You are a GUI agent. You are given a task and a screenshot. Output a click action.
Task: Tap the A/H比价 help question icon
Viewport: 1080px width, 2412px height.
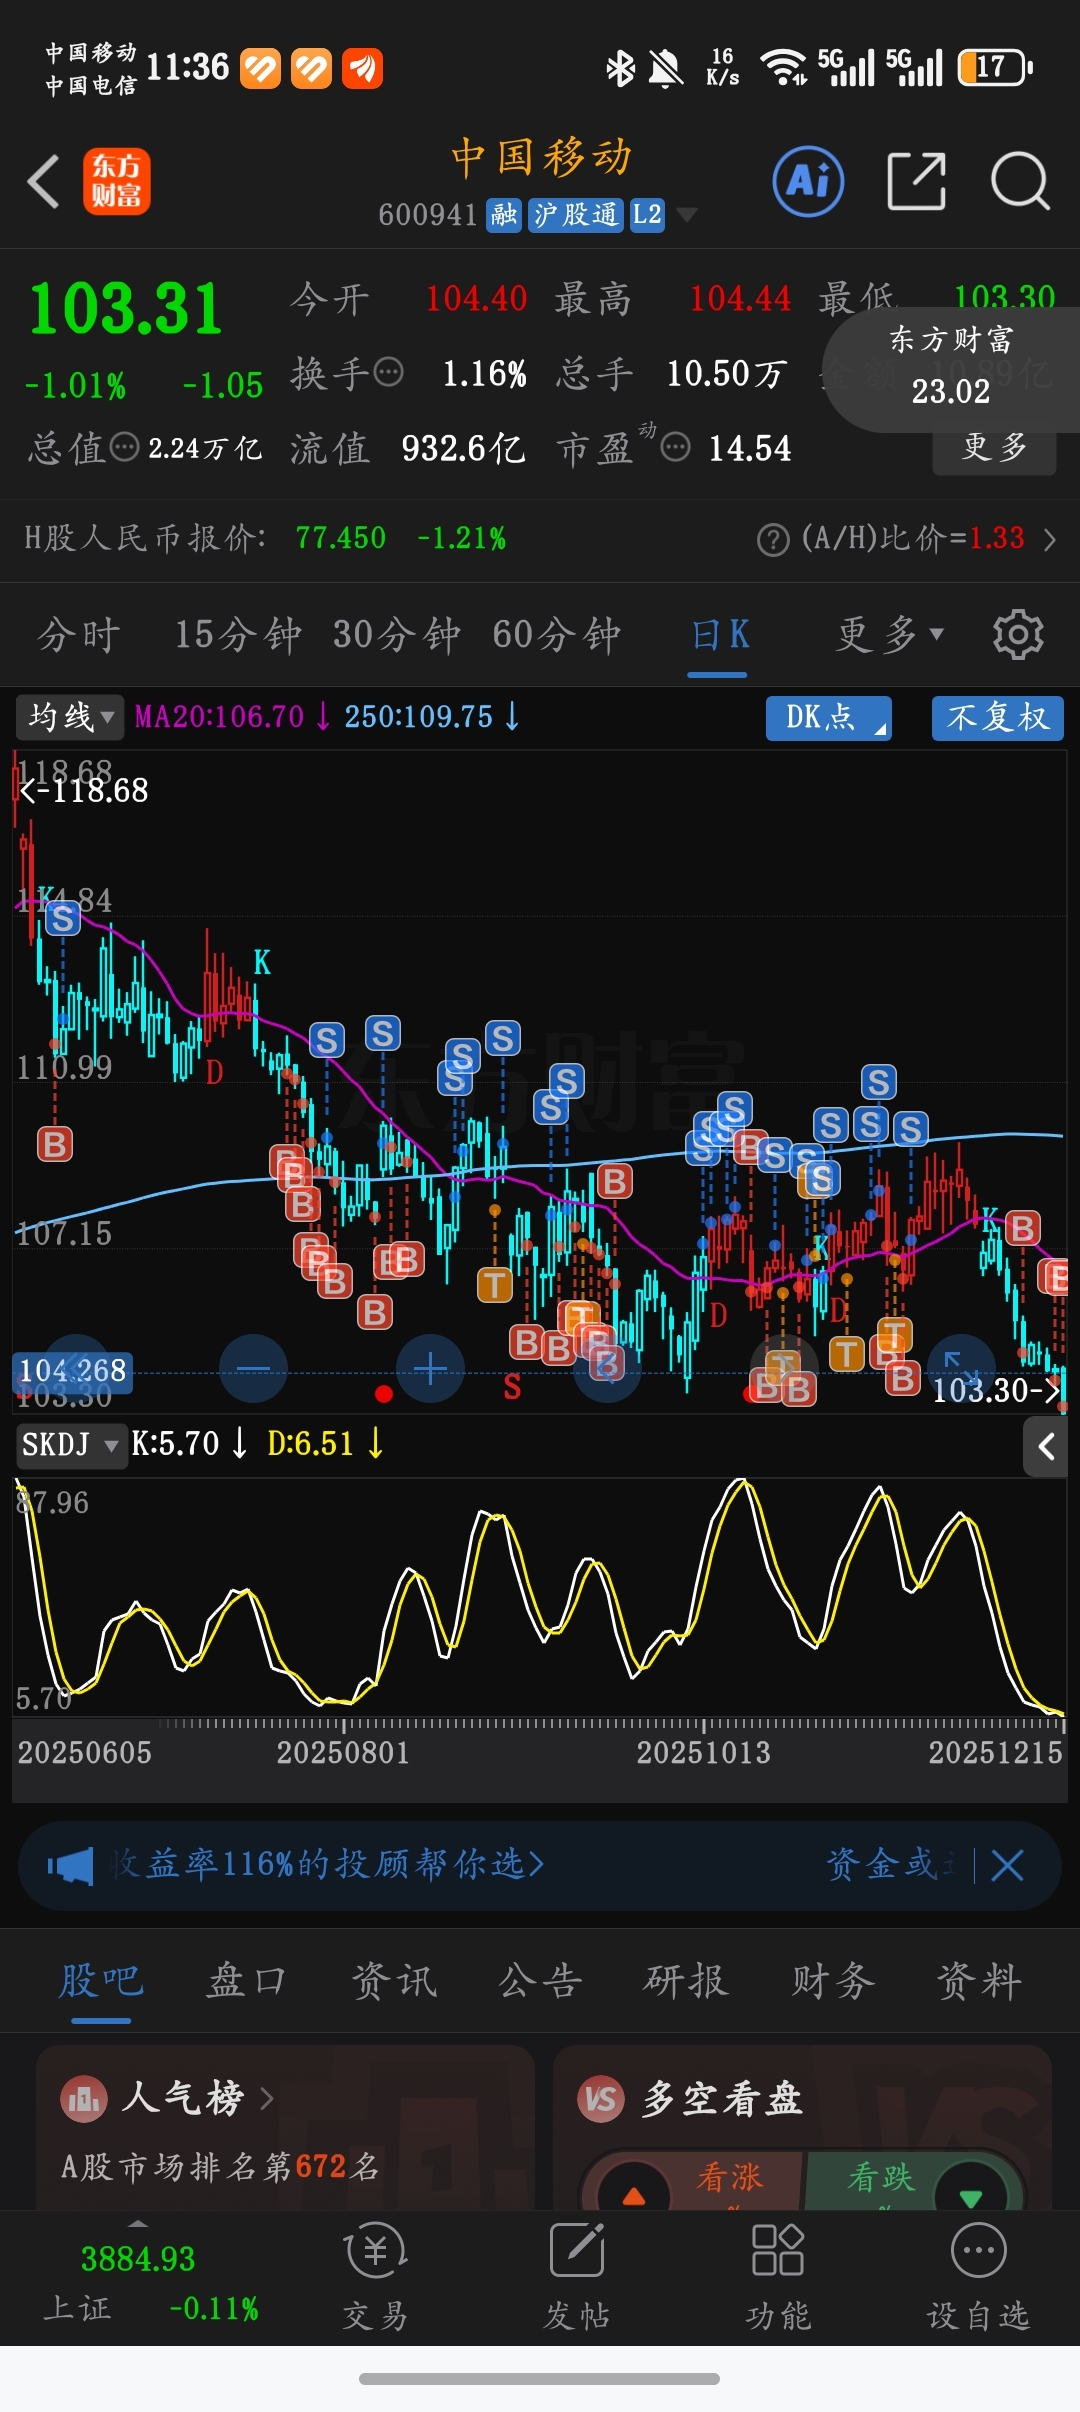[x=773, y=540]
